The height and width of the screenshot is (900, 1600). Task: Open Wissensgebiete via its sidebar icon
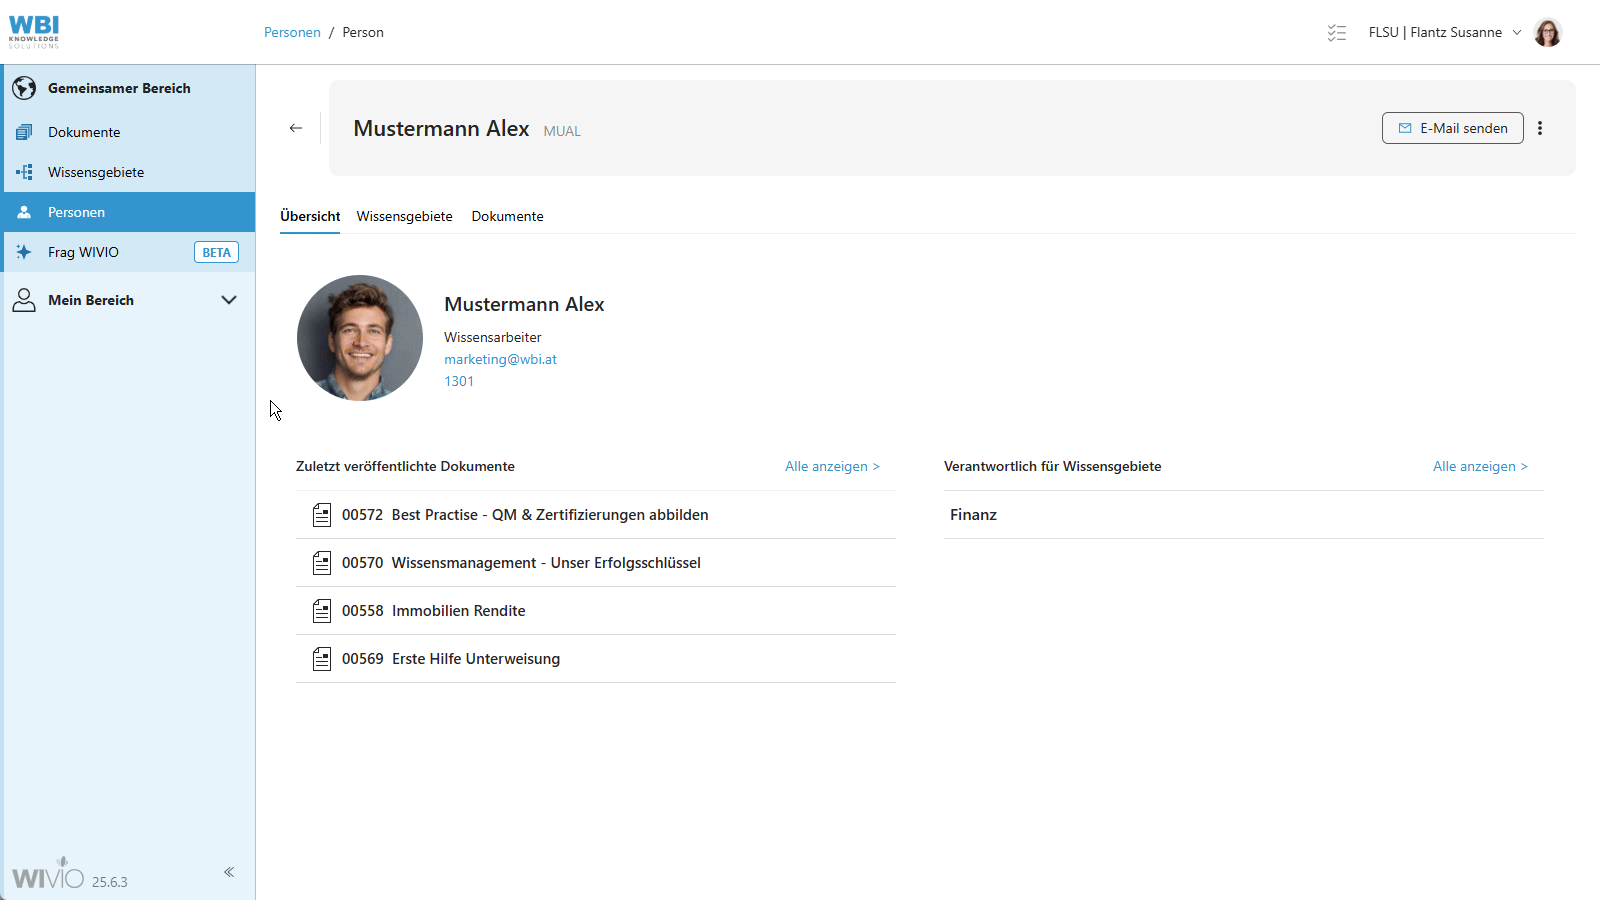click(x=24, y=171)
